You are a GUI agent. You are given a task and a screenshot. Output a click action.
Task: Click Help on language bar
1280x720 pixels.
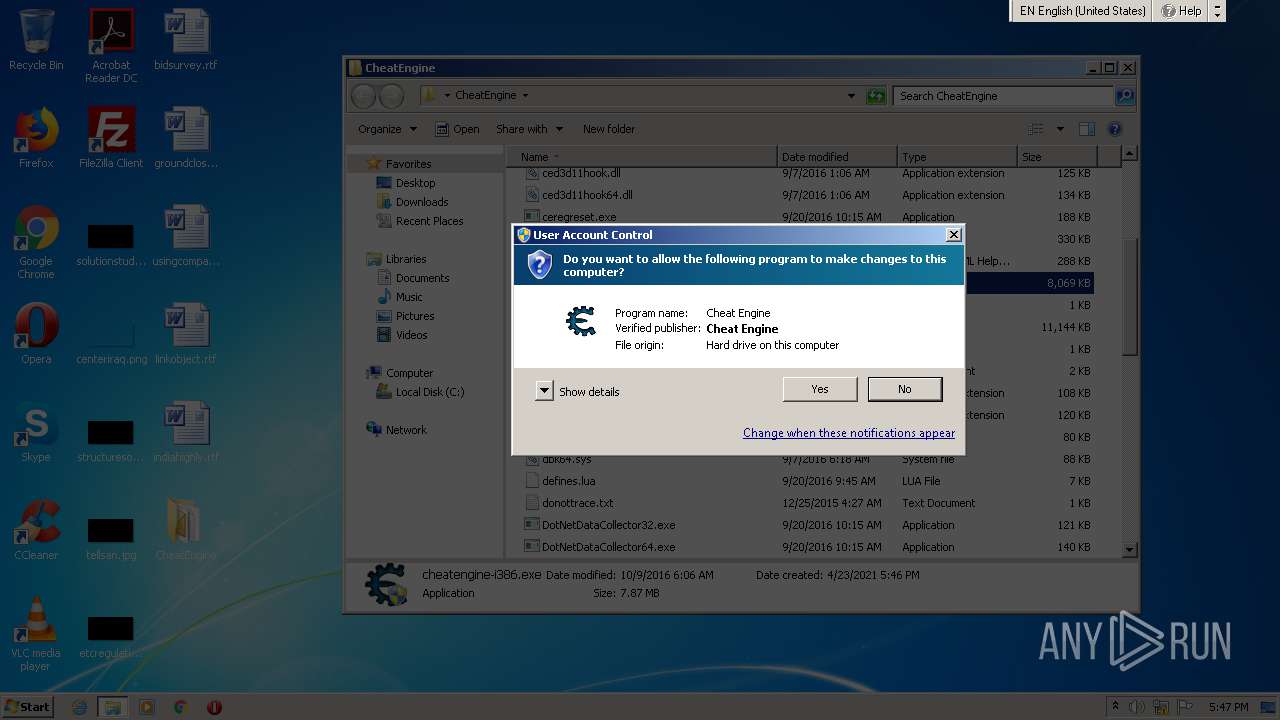click(1182, 11)
